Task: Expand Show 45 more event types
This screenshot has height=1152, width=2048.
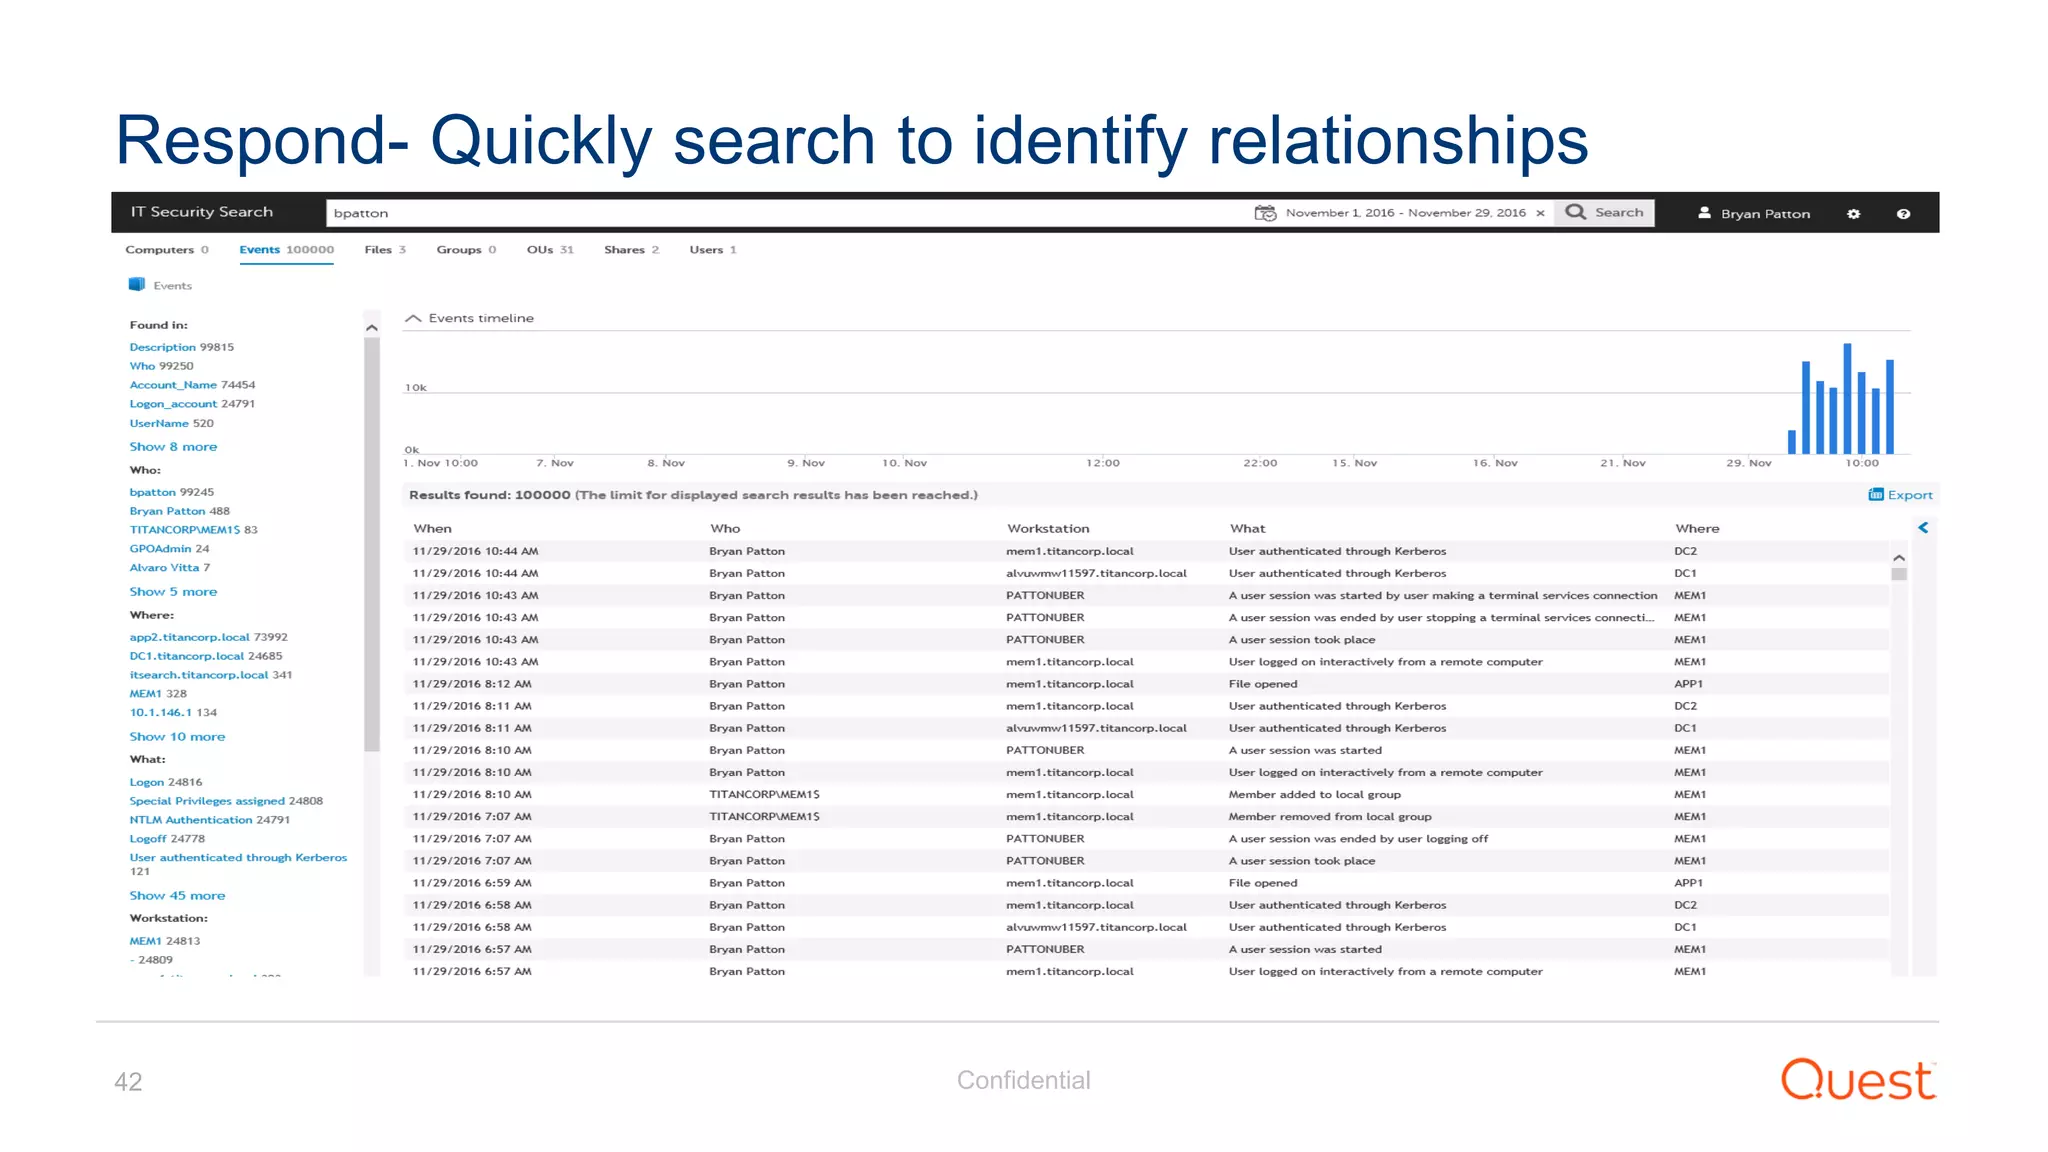Action: [177, 896]
